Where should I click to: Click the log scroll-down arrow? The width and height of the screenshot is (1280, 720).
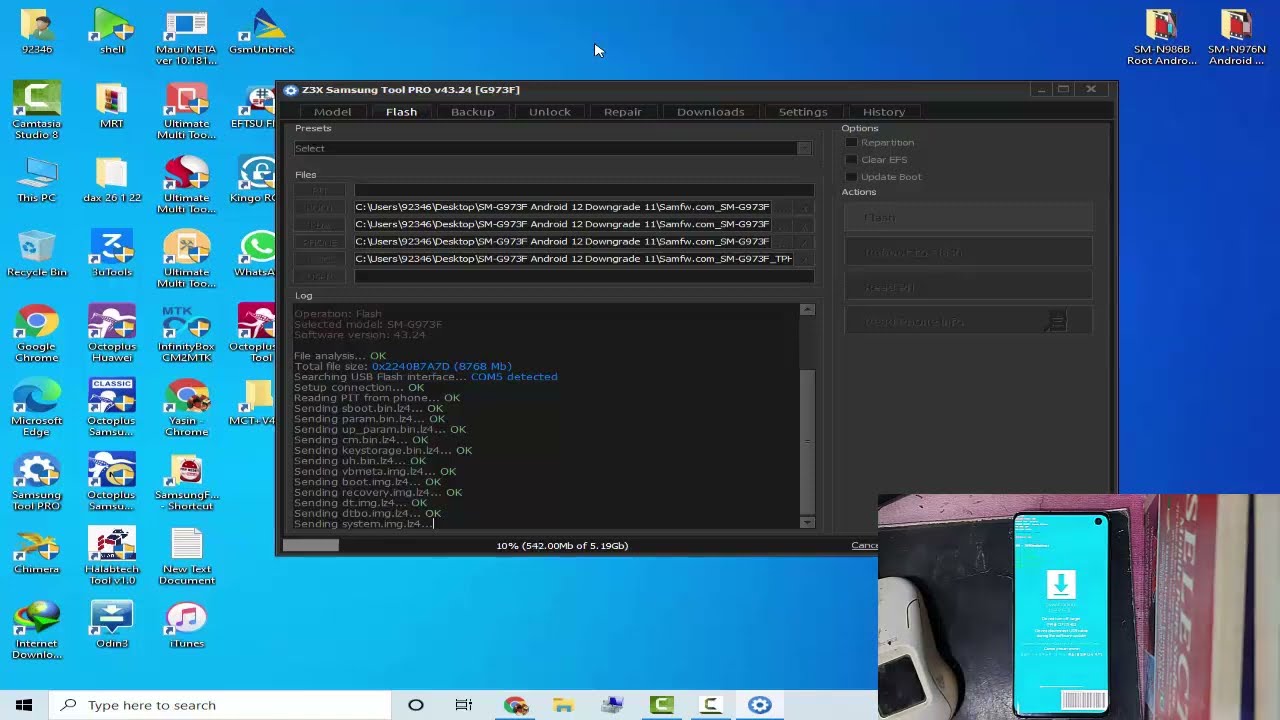click(x=808, y=522)
